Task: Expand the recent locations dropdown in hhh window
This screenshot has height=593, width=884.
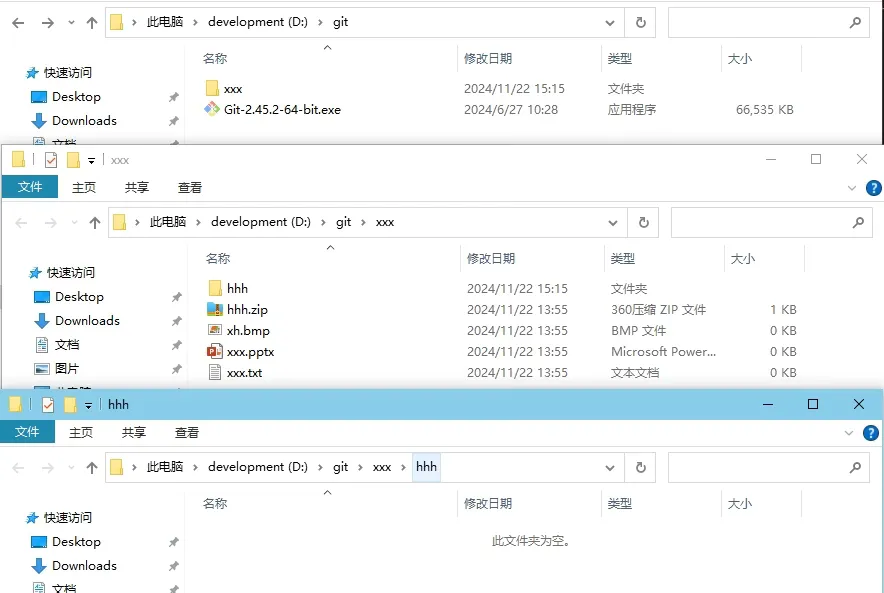Action: tap(70, 468)
